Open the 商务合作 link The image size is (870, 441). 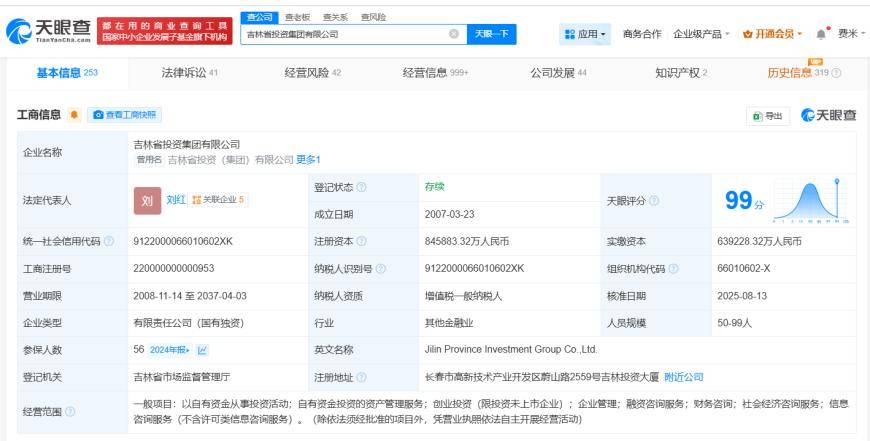click(x=642, y=34)
